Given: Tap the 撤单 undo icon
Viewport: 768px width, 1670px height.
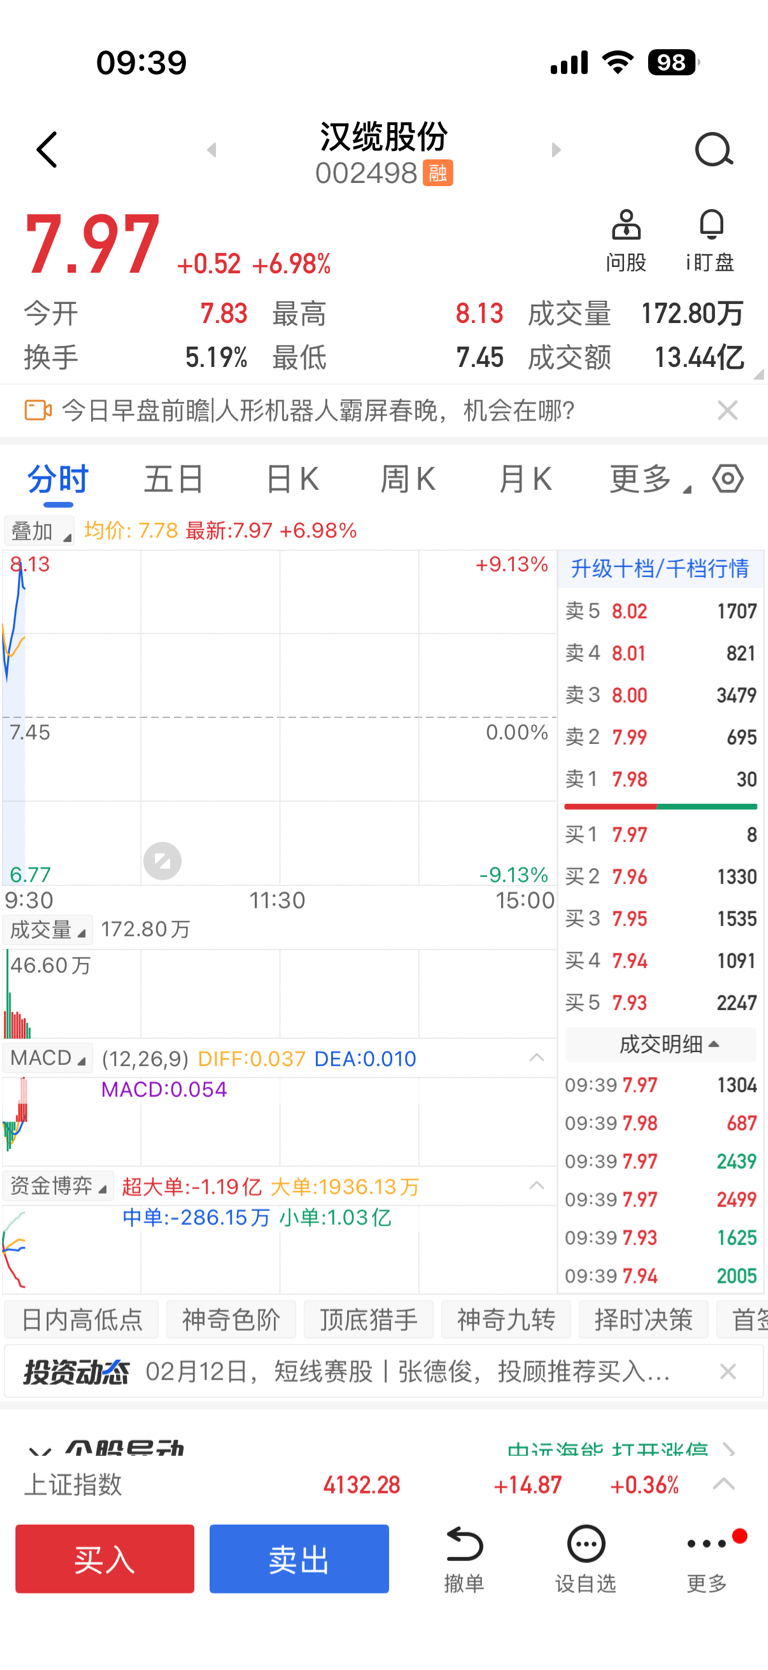Looking at the screenshot, I should [464, 1559].
